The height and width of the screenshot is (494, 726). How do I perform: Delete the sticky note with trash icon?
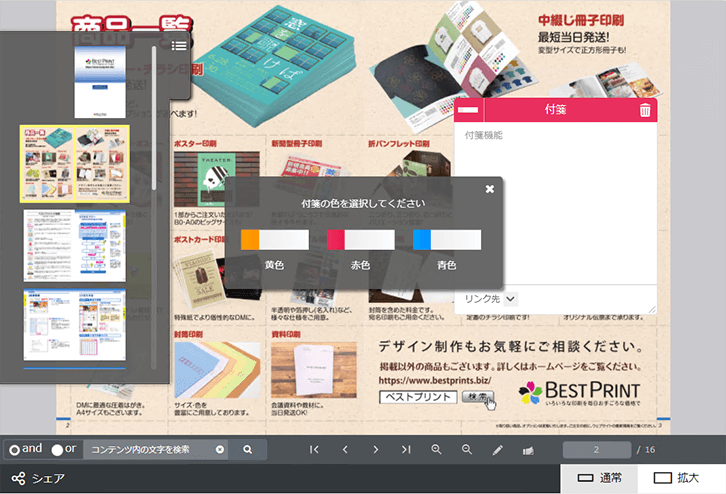tap(645, 110)
